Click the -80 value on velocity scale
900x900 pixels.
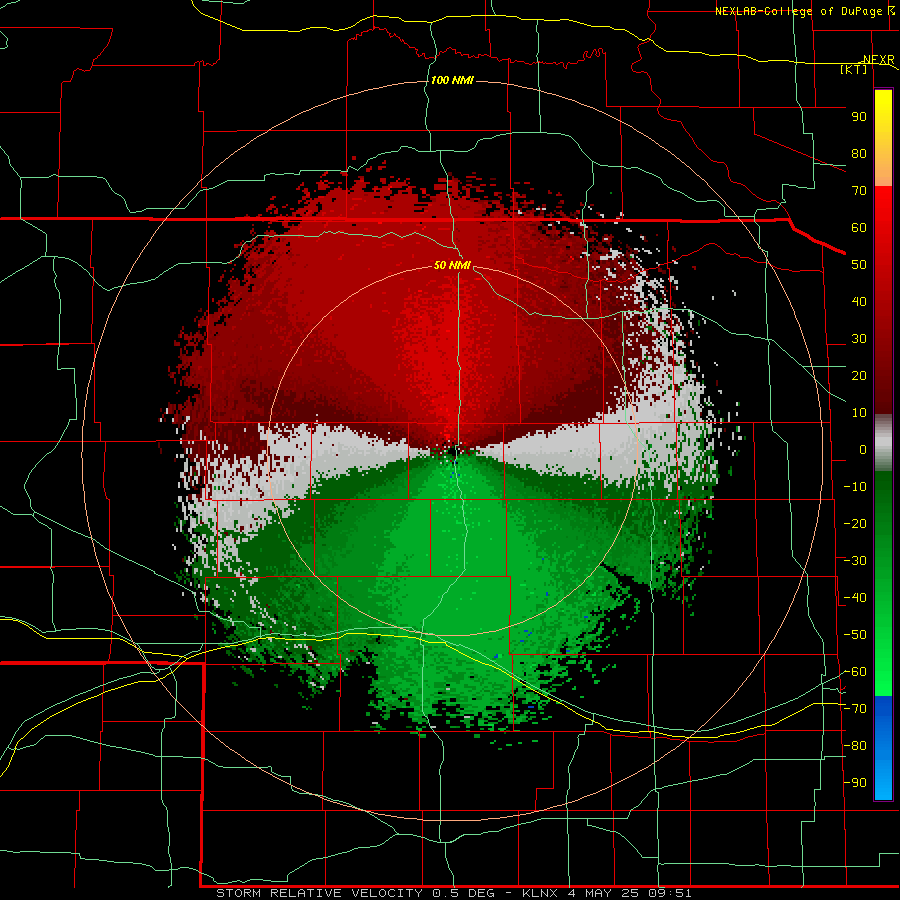pos(855,746)
